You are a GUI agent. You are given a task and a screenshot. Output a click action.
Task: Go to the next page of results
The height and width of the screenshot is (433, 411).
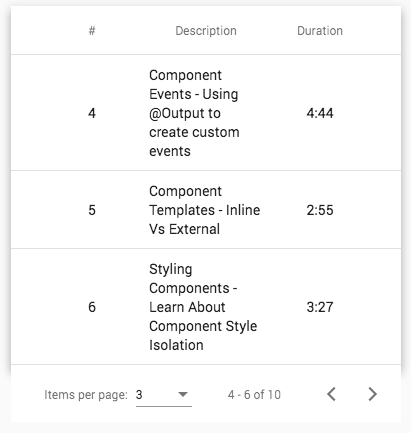372,394
